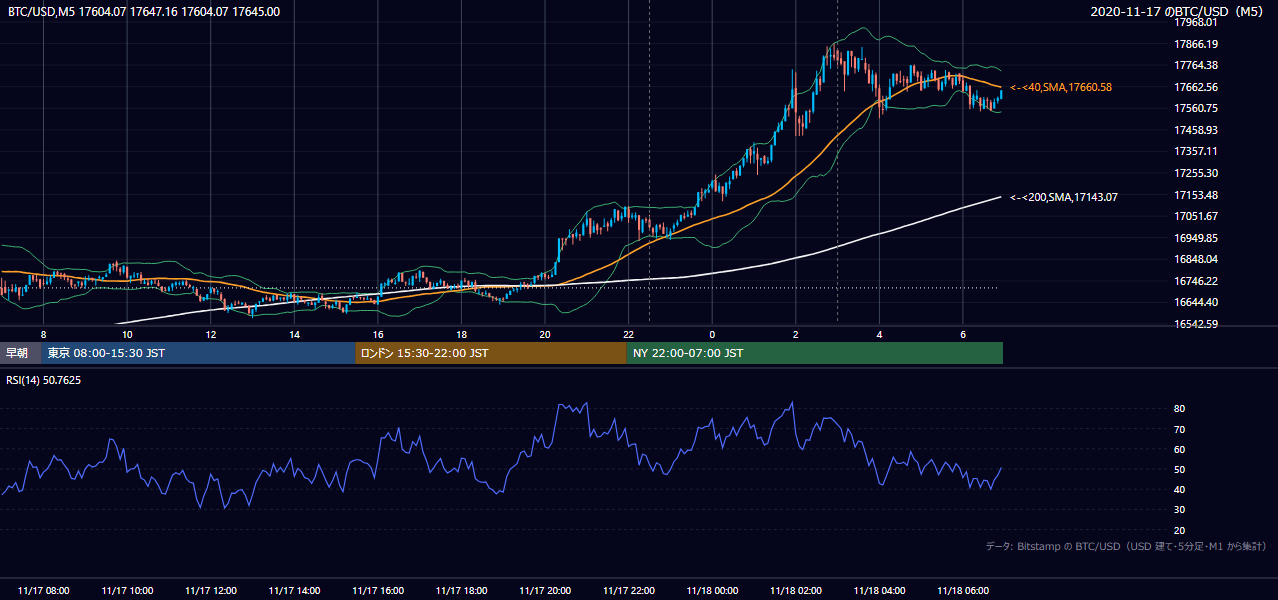
Task: Click price axis value 17458.93
Action: pos(1196,130)
